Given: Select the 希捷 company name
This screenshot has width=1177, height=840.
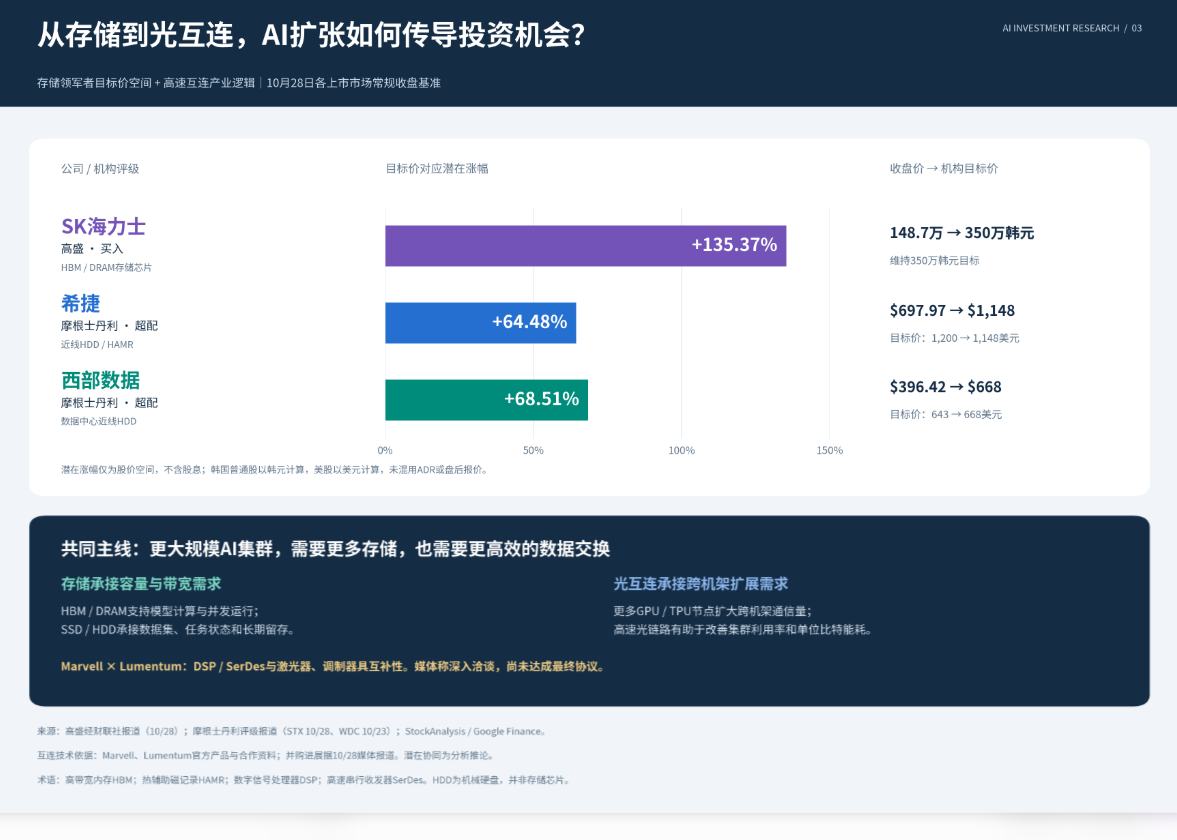Looking at the screenshot, I should (x=80, y=303).
